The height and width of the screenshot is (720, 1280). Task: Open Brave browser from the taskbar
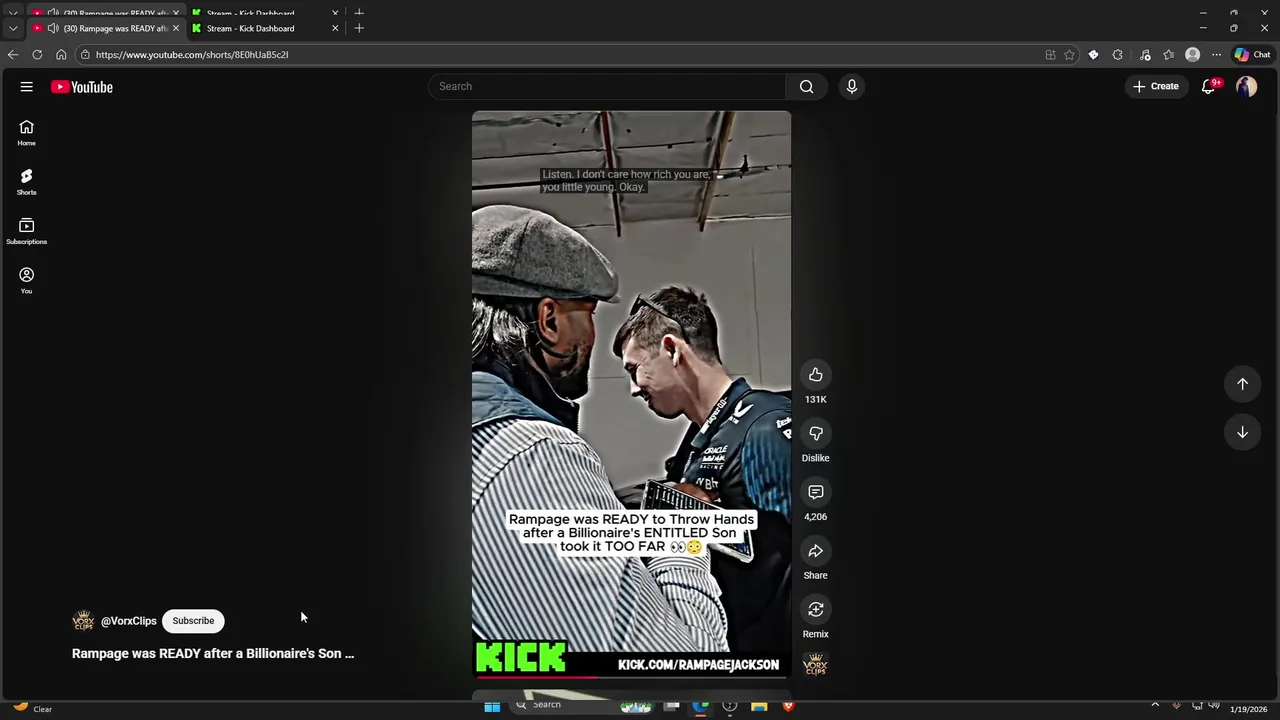point(788,707)
